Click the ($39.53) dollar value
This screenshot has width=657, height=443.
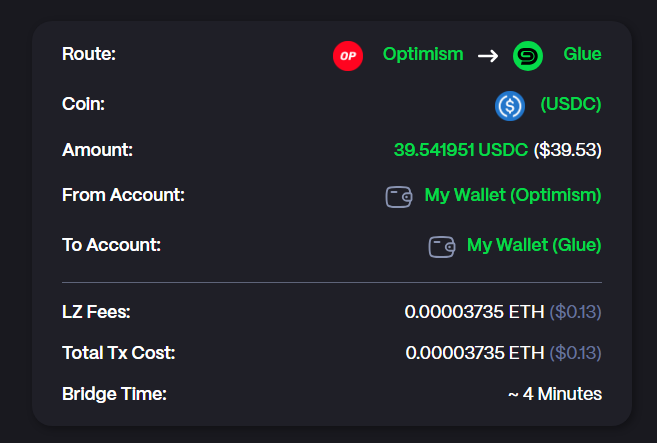(568, 150)
